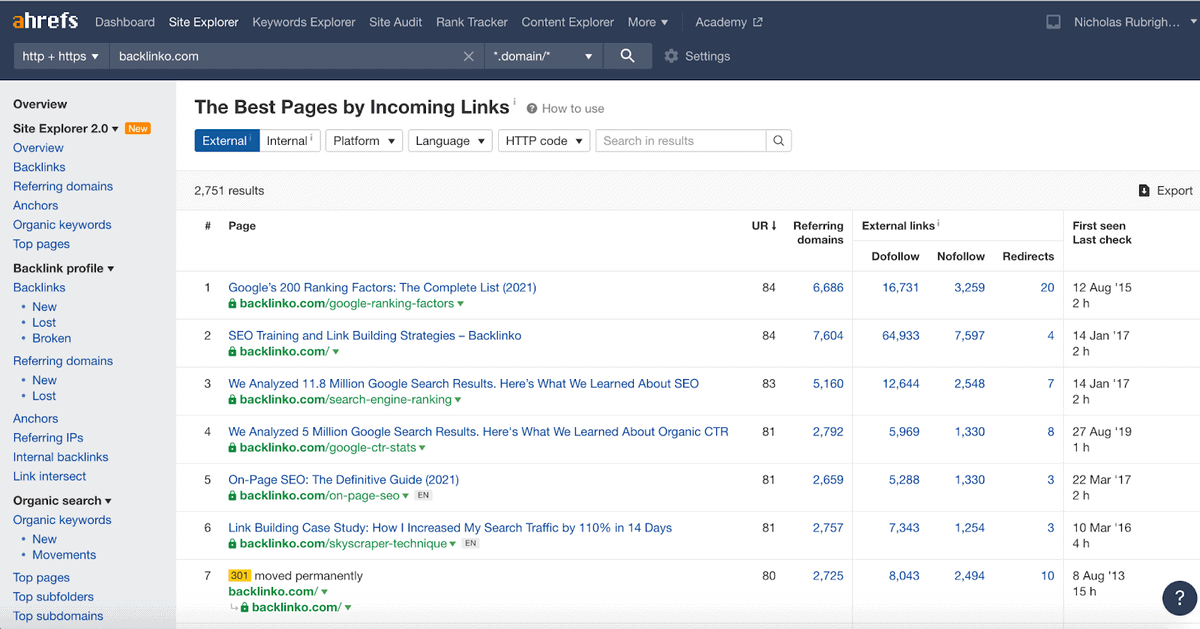This screenshot has height=629, width=1200.
Task: Click nofollow value 7,597
Action: pyautogui.click(x=969, y=335)
